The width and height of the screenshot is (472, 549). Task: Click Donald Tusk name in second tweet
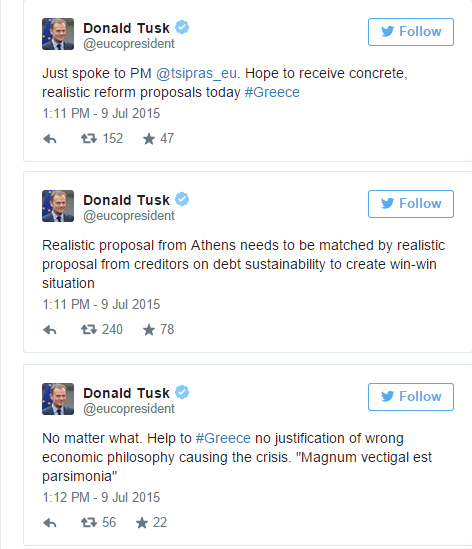[126, 200]
